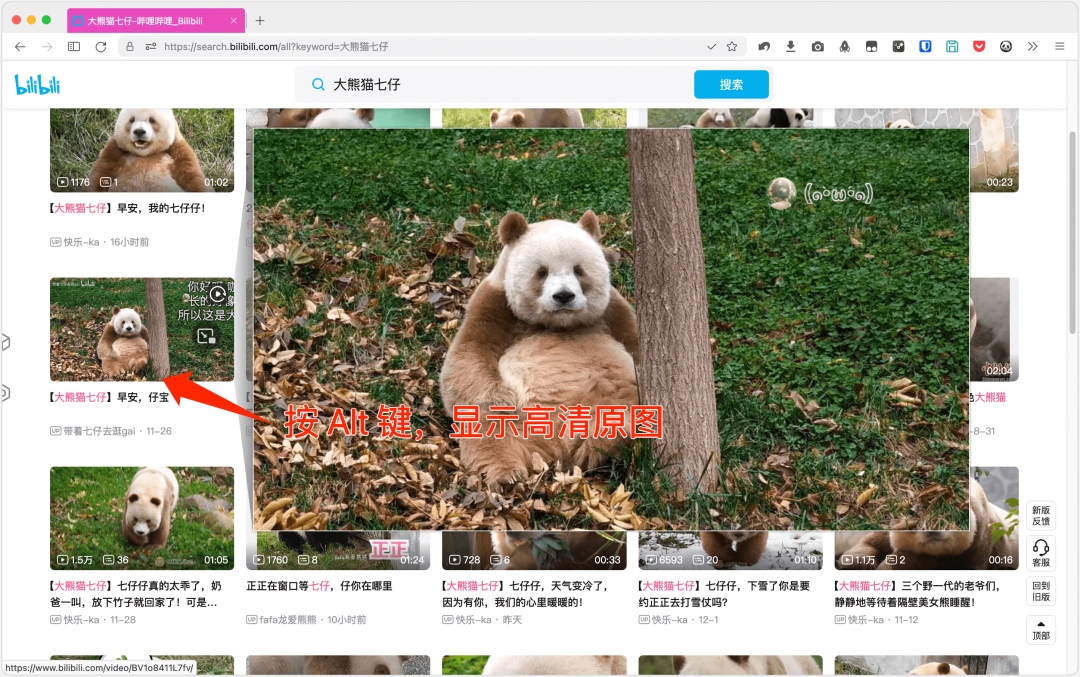Expand the toolbar overflow chevron
The width and height of the screenshot is (1080, 677).
[x=1031, y=46]
